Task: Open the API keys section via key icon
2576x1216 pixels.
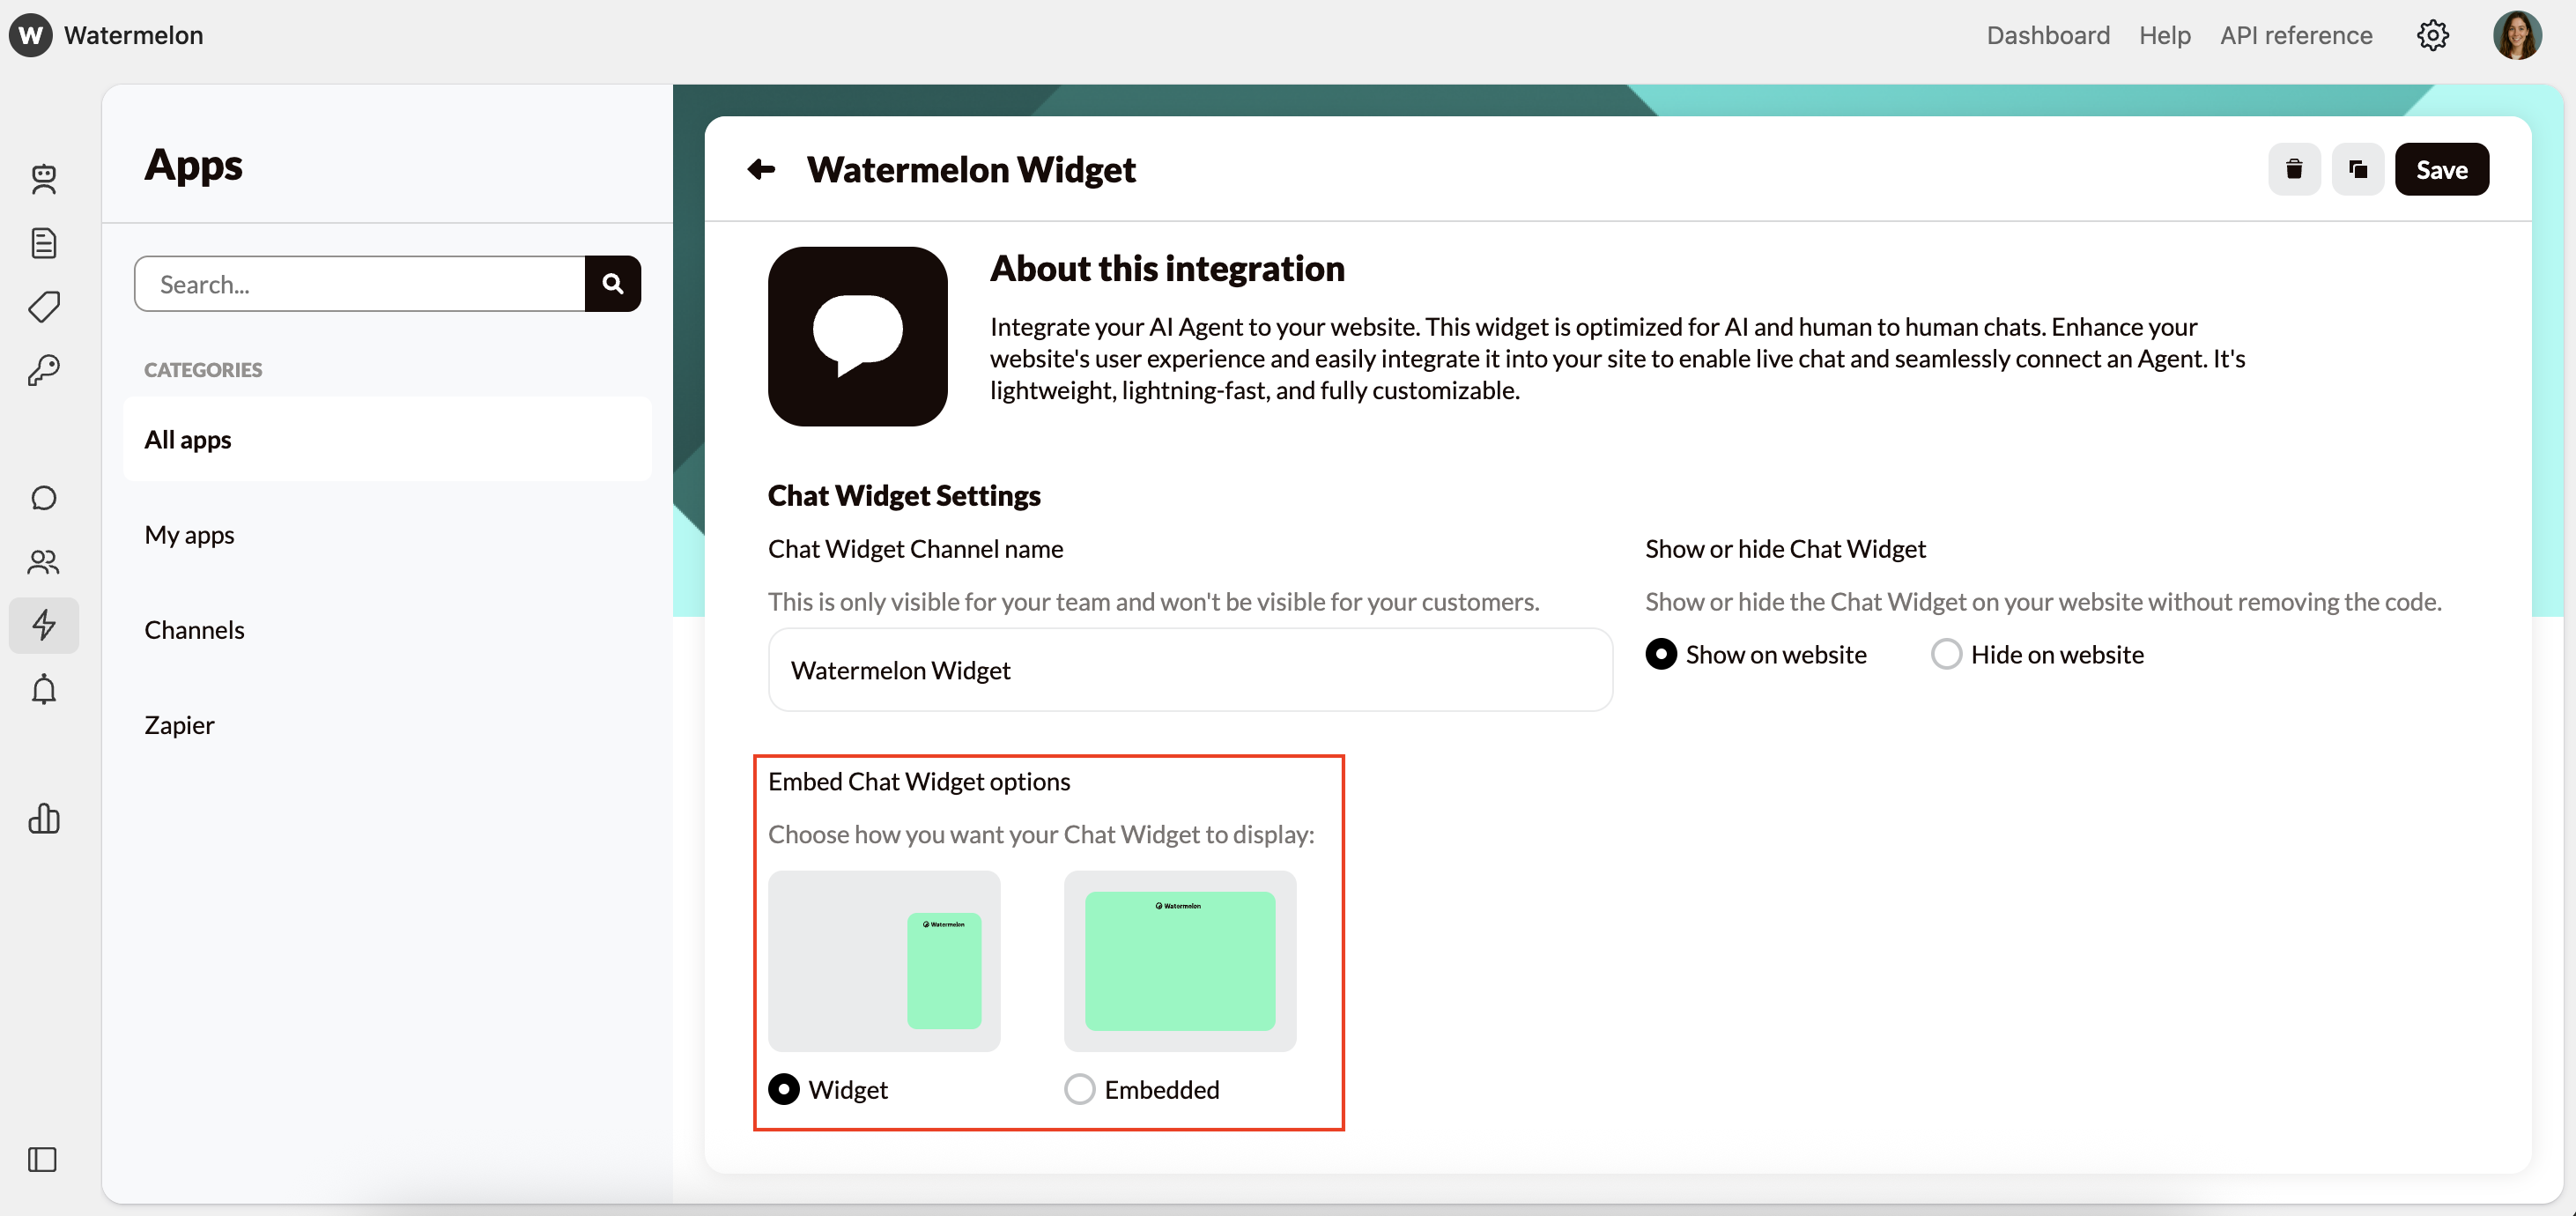Action: 43,369
